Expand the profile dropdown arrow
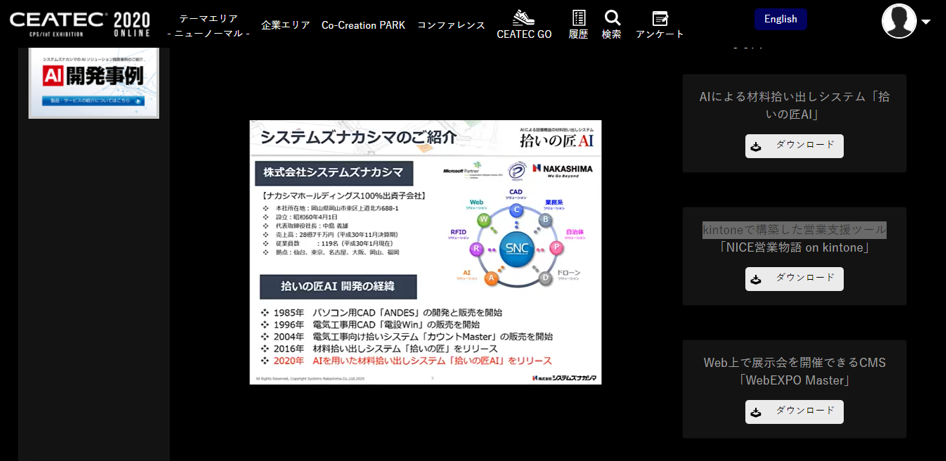946x461 pixels. [x=926, y=22]
